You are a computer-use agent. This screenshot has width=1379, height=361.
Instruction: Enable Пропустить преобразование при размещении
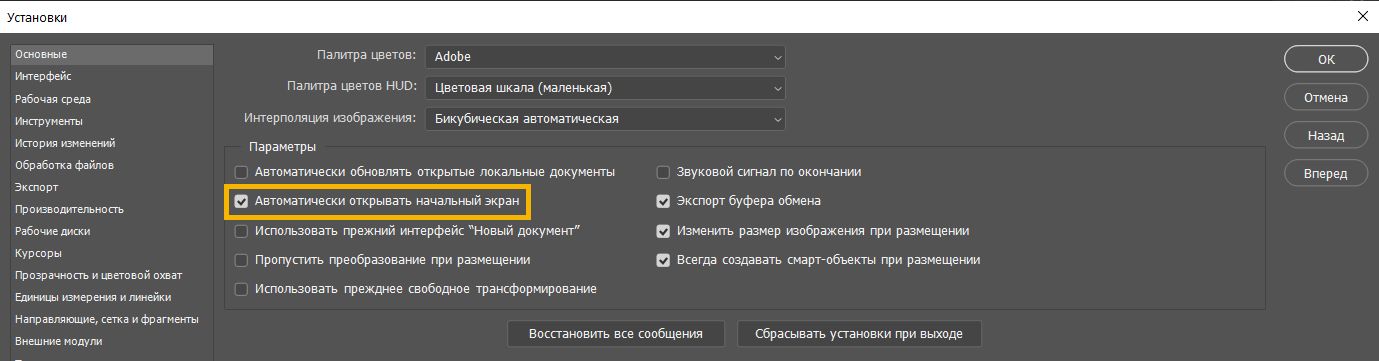pyautogui.click(x=241, y=260)
